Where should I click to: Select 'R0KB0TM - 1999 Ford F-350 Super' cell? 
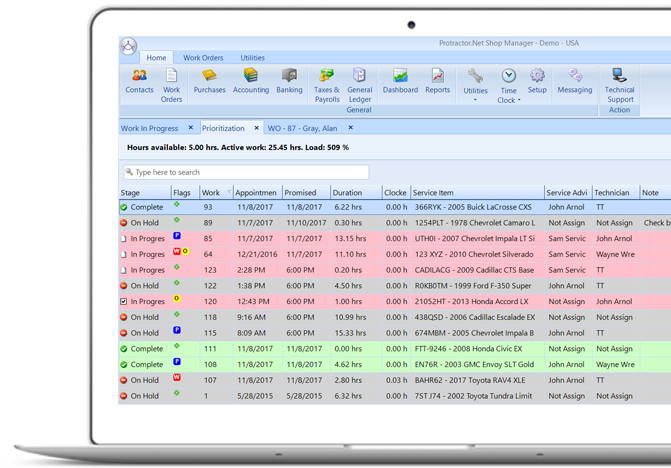[477, 286]
